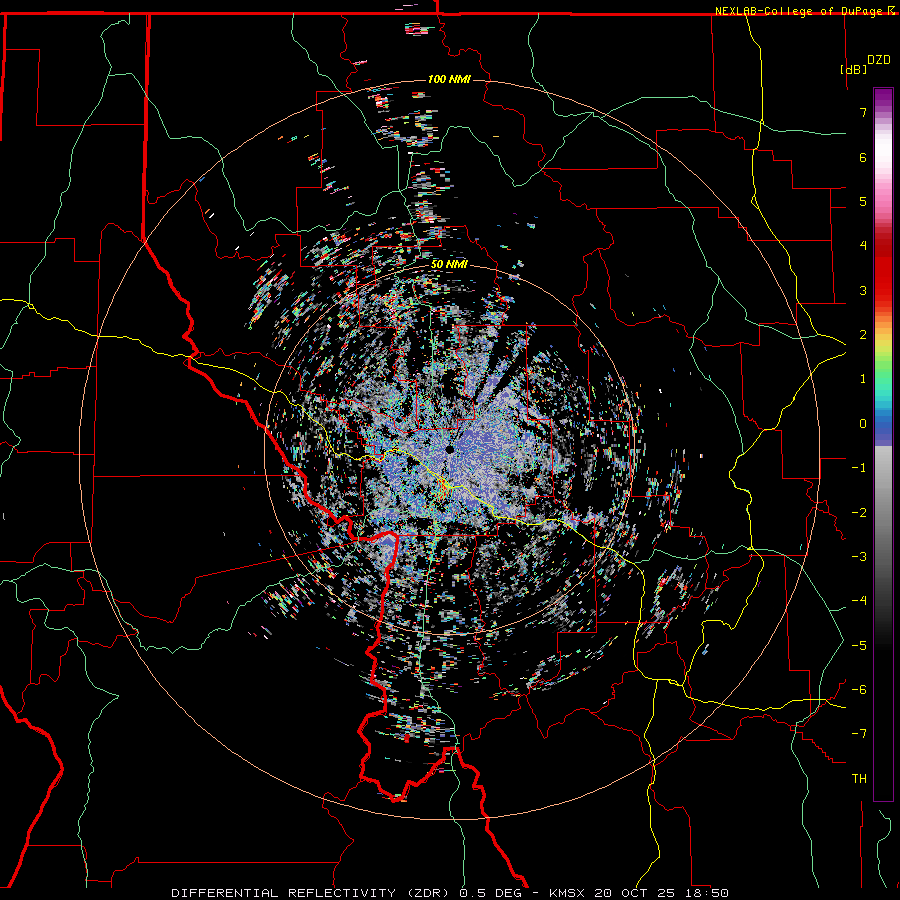
Task: Click the 1 value on color scale
Action: [863, 379]
